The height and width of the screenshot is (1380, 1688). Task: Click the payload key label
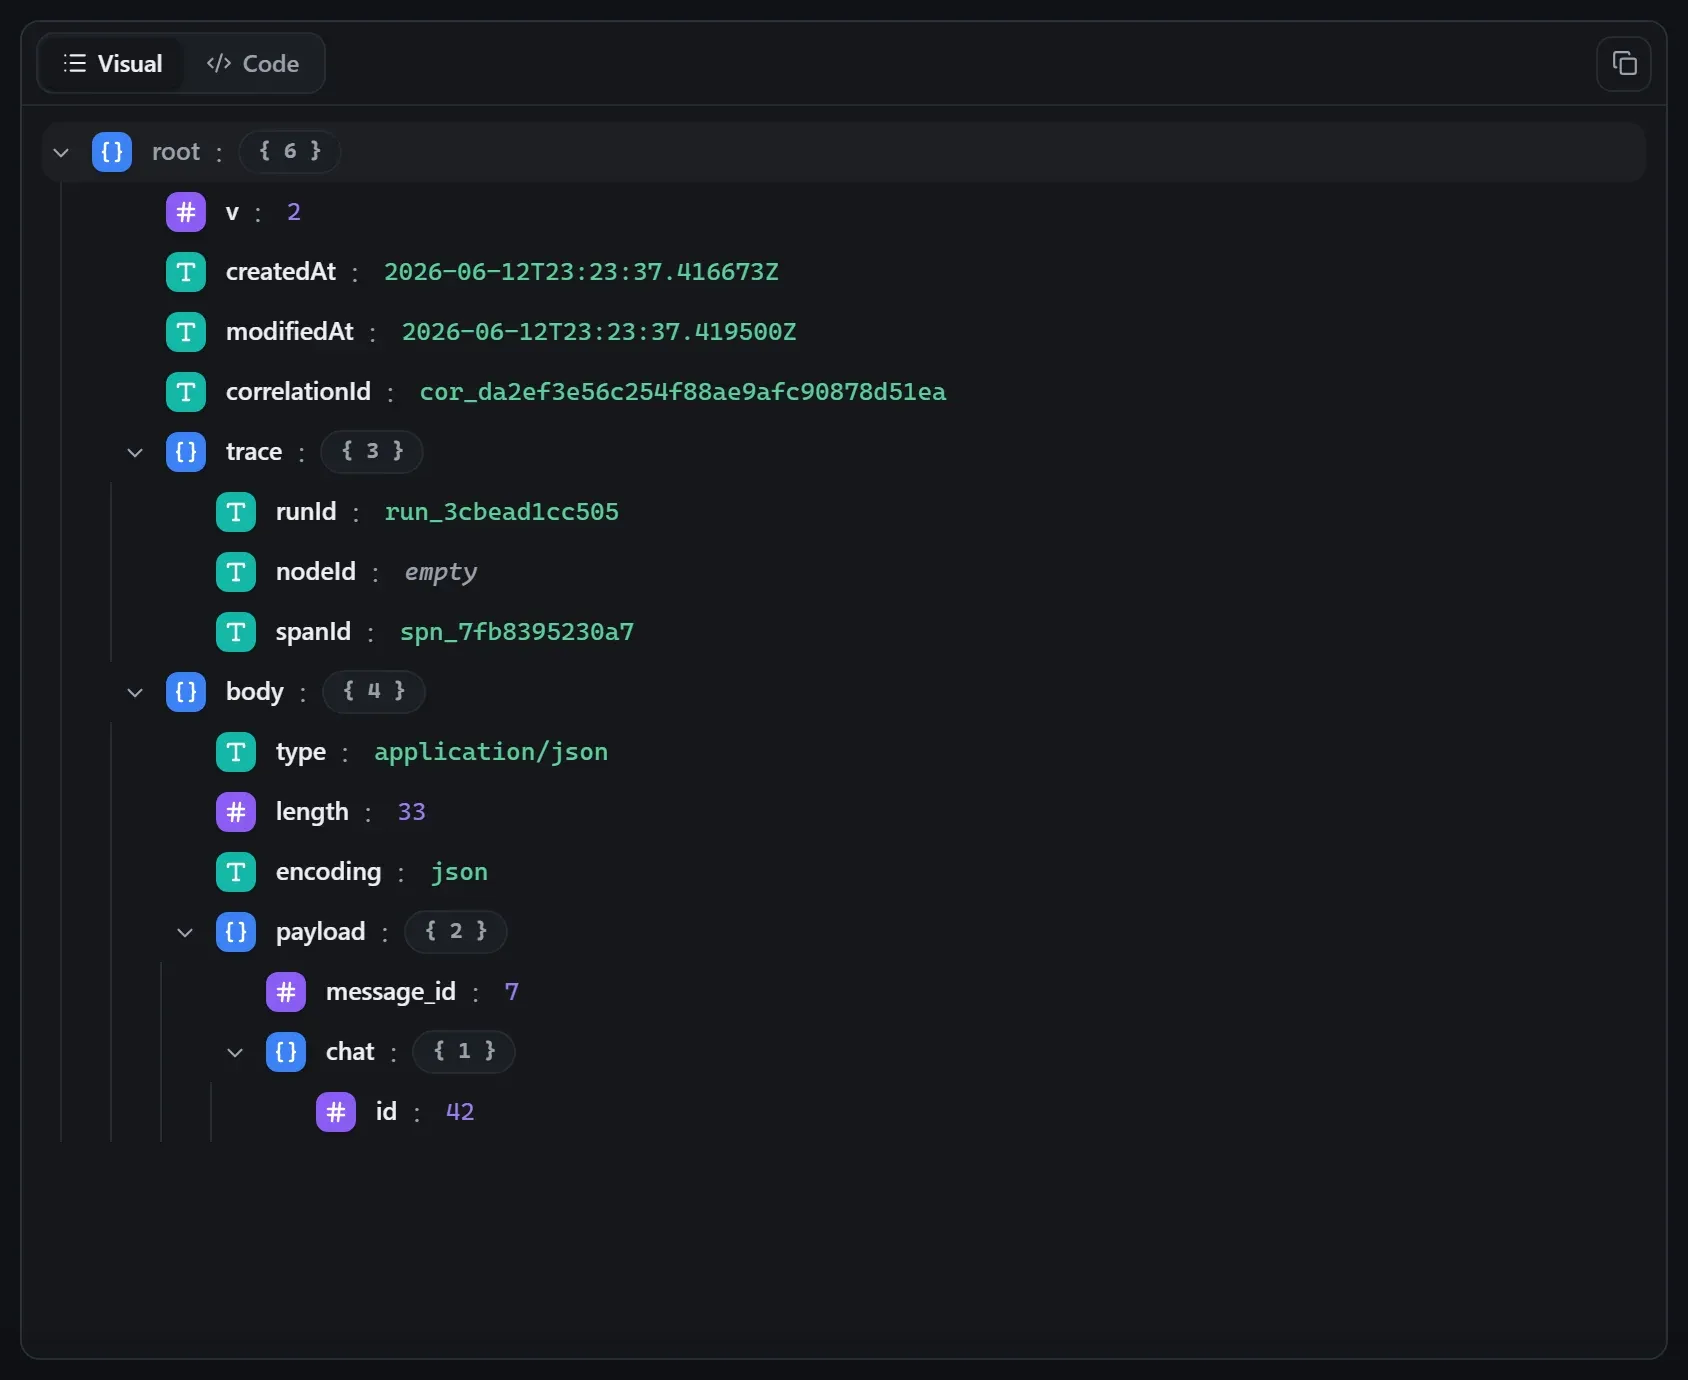321,932
